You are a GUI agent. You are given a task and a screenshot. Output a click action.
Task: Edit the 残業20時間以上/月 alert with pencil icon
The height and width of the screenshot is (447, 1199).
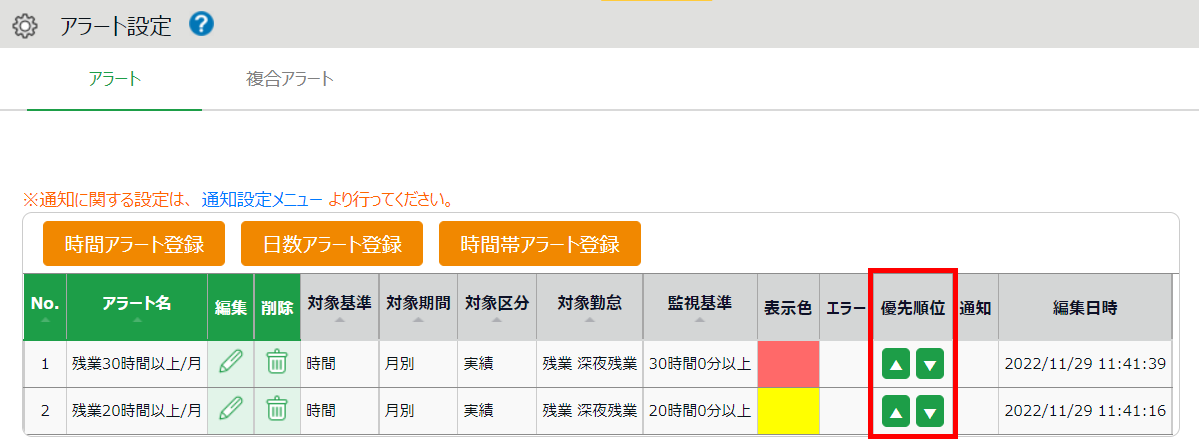(x=230, y=409)
